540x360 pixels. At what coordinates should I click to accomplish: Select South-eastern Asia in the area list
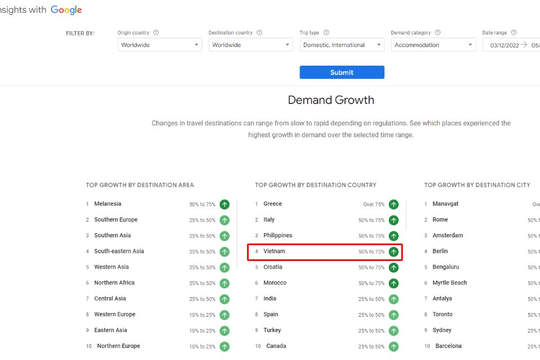[x=119, y=251]
